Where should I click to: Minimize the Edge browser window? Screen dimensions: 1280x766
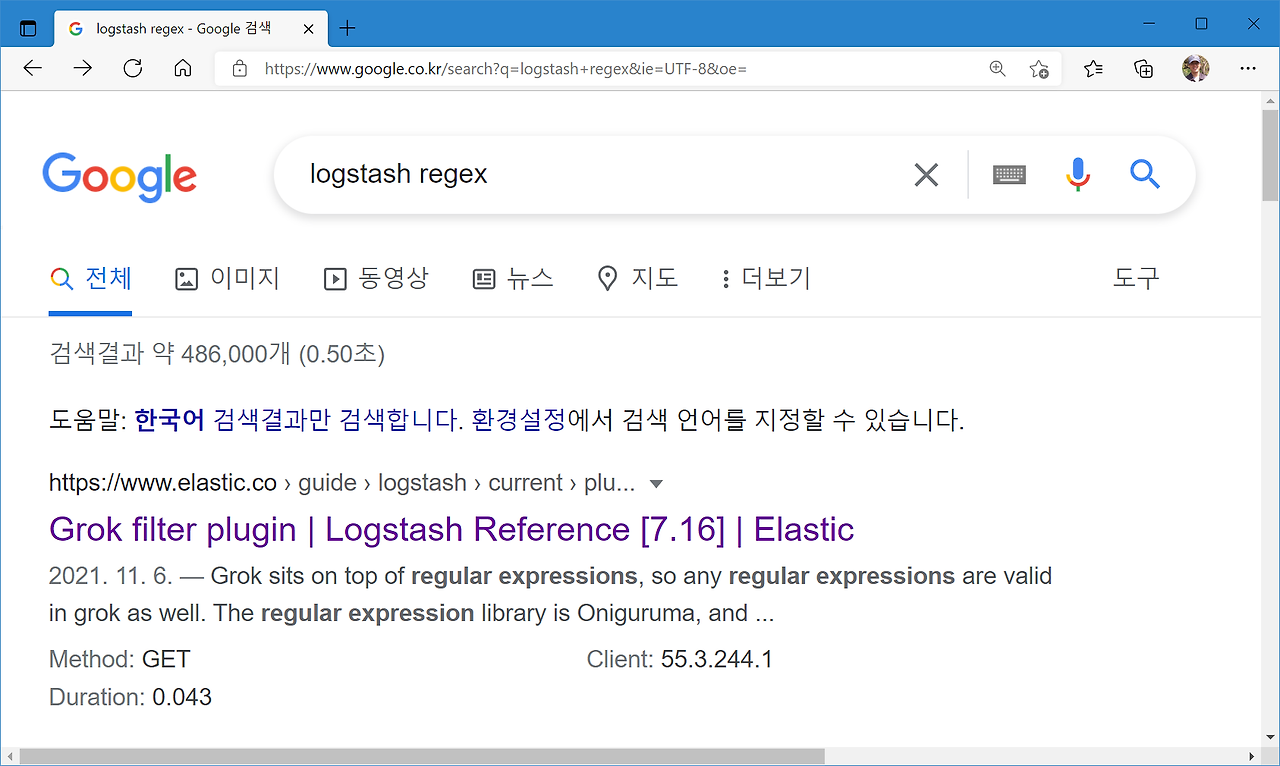(1150, 24)
